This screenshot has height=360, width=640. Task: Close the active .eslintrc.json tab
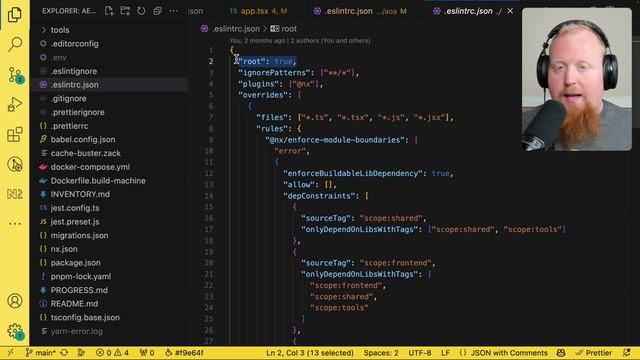(510, 11)
